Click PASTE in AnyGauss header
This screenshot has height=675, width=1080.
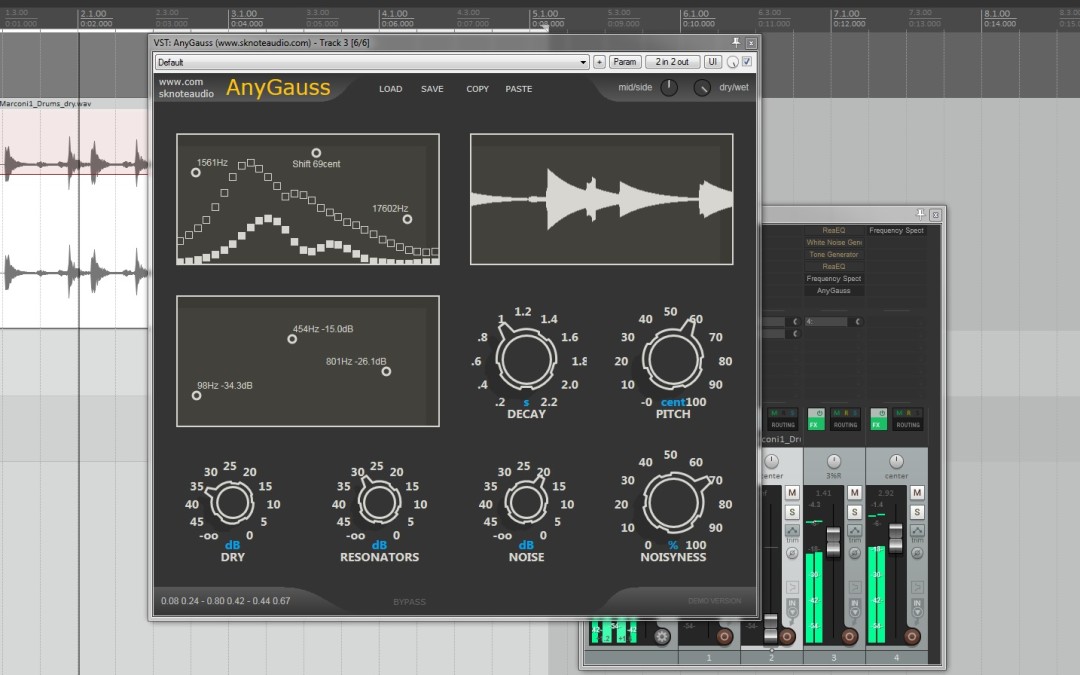click(519, 89)
